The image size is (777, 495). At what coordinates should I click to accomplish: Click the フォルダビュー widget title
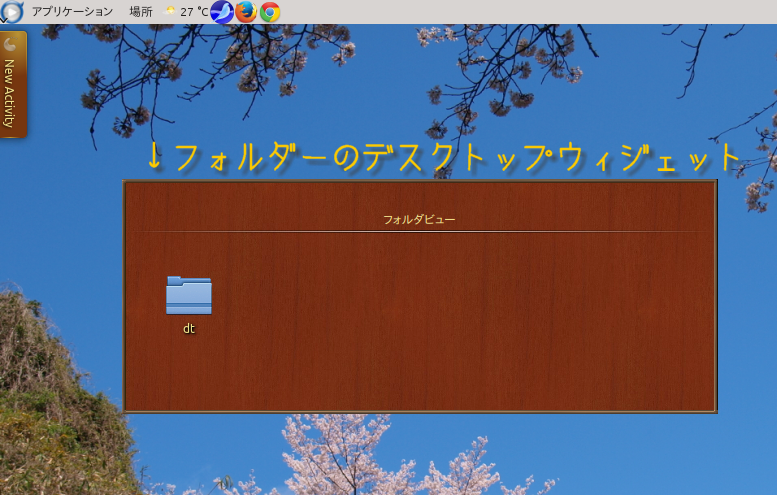pos(419,218)
